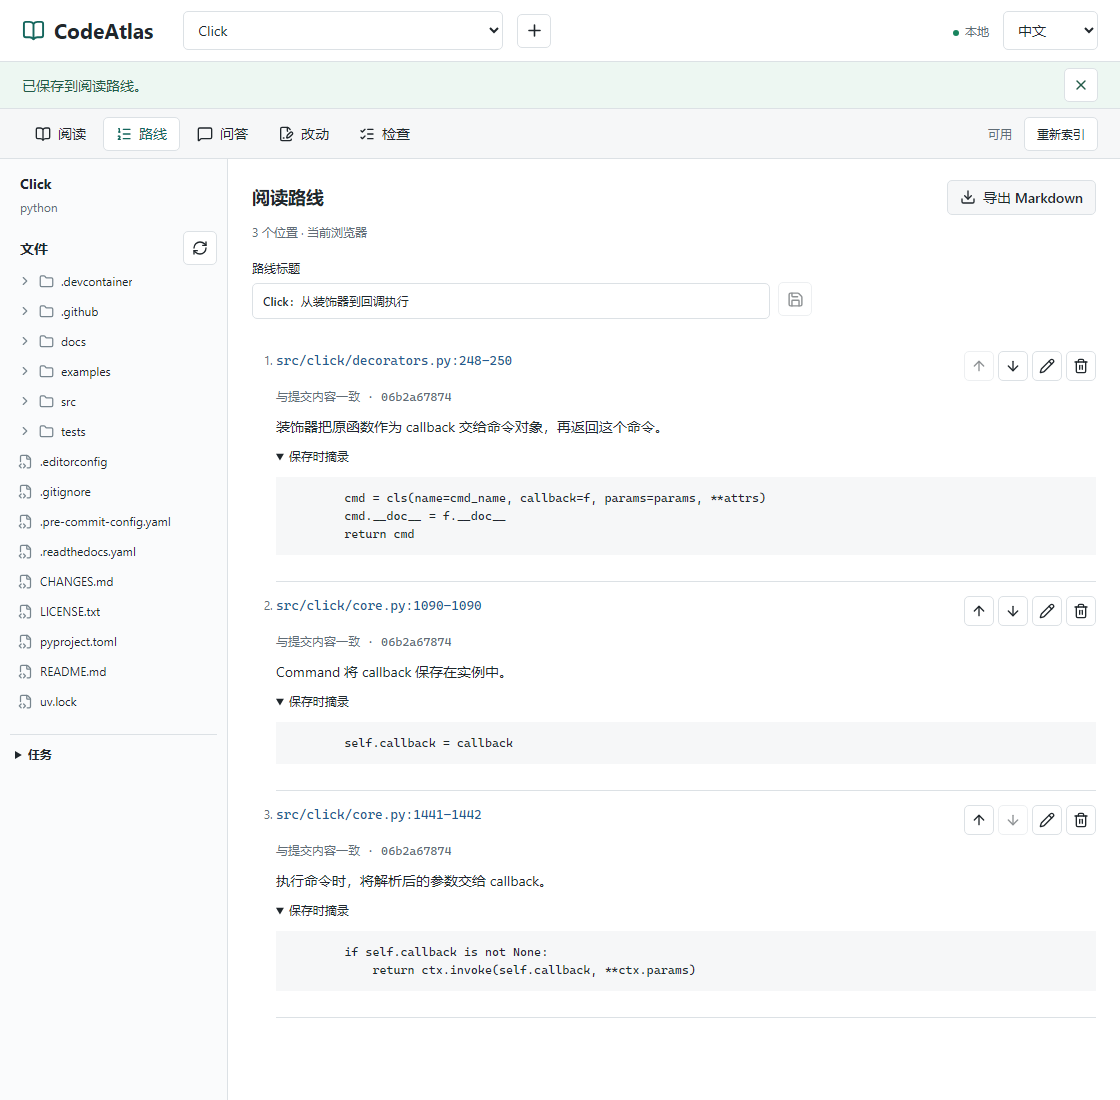Save the route title
Viewport: 1120px width, 1100px height.
[x=795, y=299]
